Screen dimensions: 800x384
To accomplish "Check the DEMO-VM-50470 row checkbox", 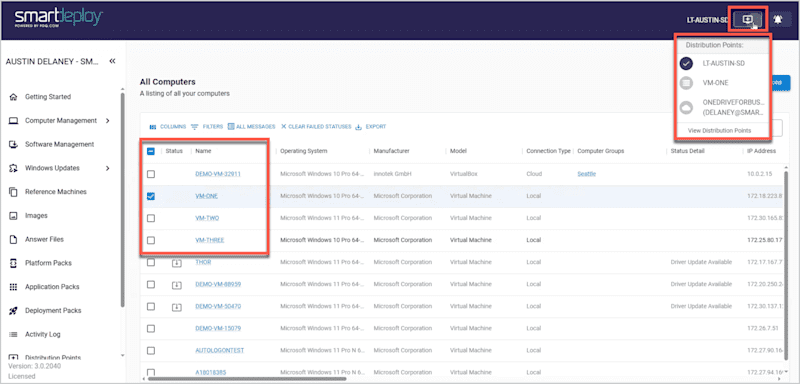I will coord(151,306).
